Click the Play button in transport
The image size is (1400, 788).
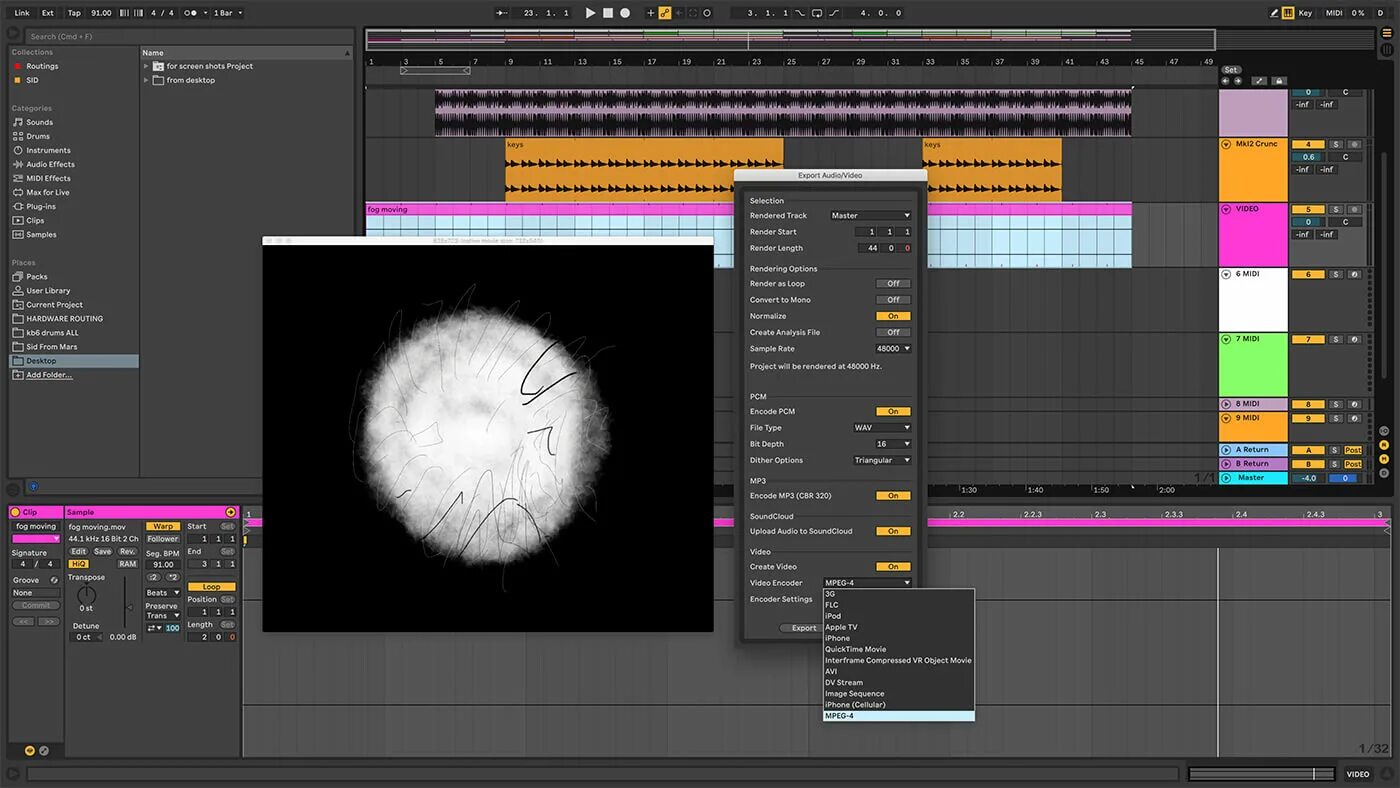point(590,13)
